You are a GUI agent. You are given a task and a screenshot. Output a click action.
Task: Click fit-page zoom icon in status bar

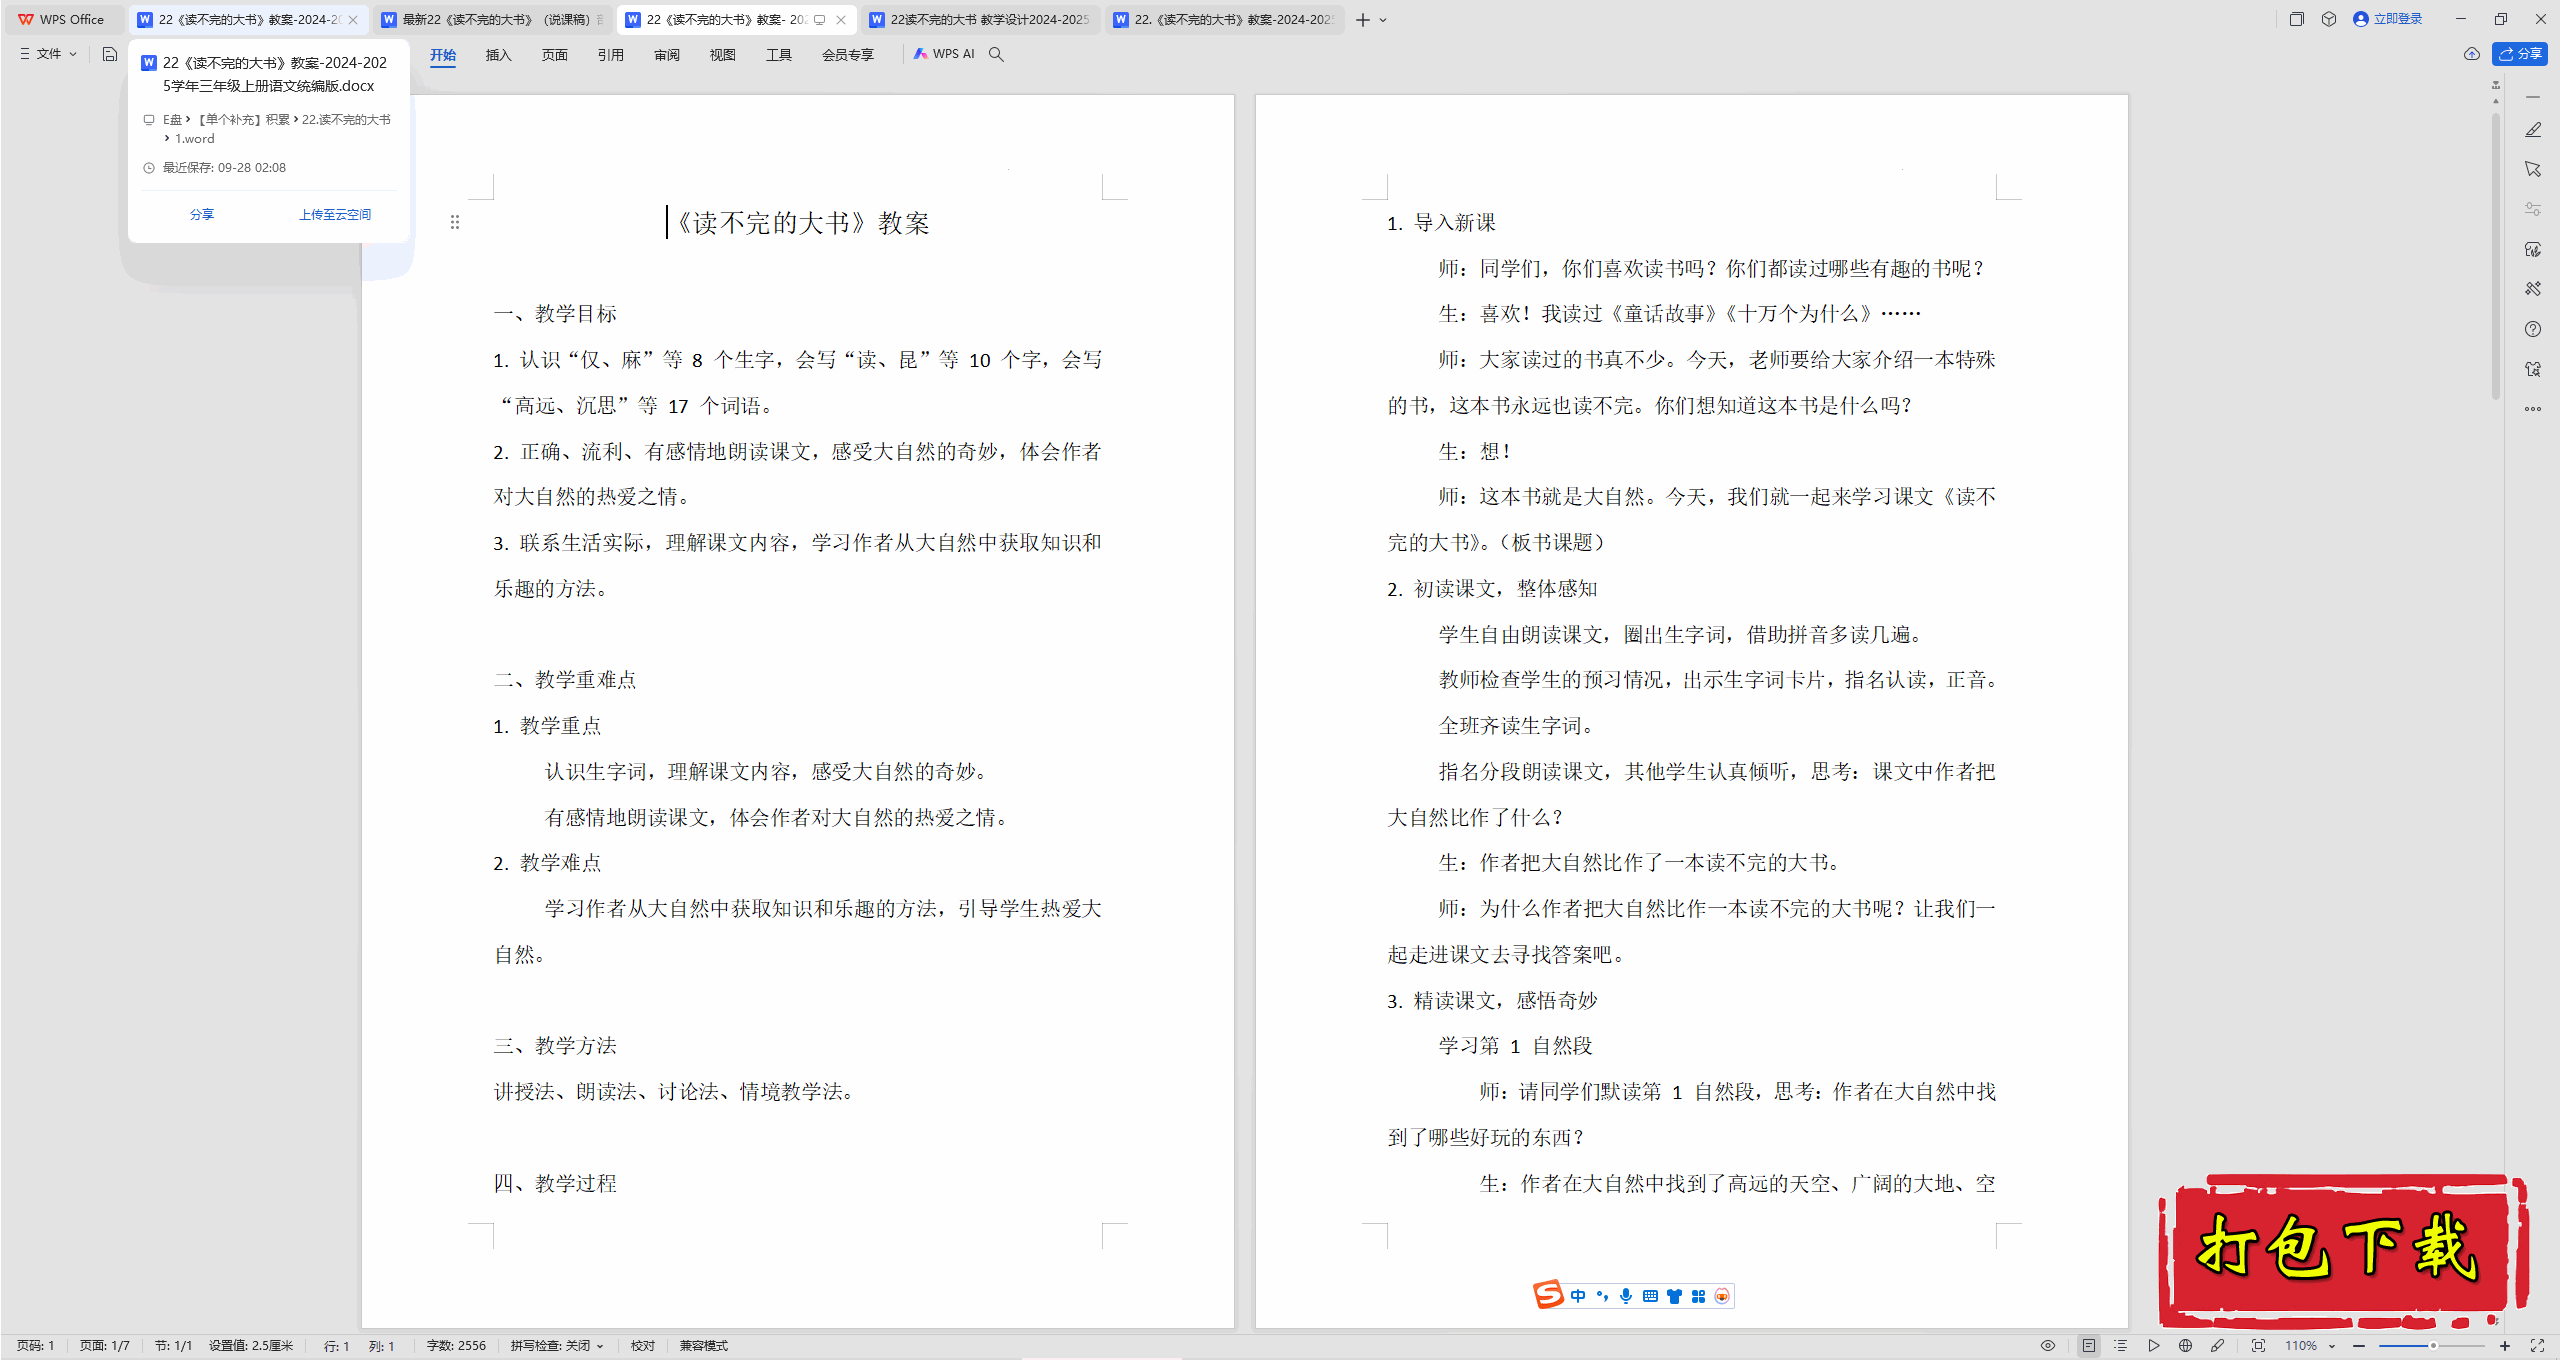(x=2258, y=1346)
